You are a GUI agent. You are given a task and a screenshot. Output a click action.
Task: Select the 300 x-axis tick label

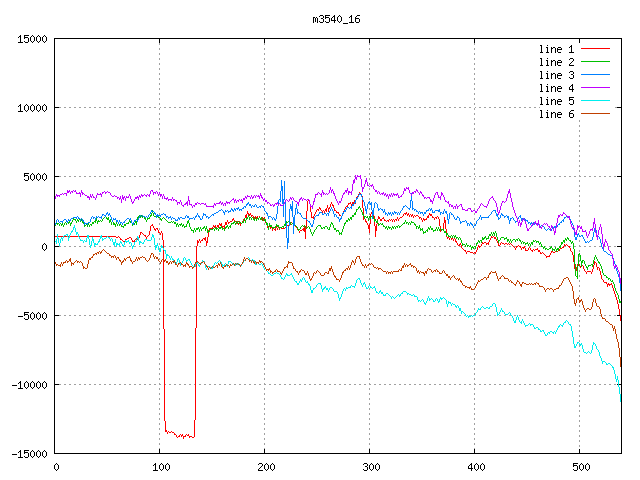tap(370, 467)
